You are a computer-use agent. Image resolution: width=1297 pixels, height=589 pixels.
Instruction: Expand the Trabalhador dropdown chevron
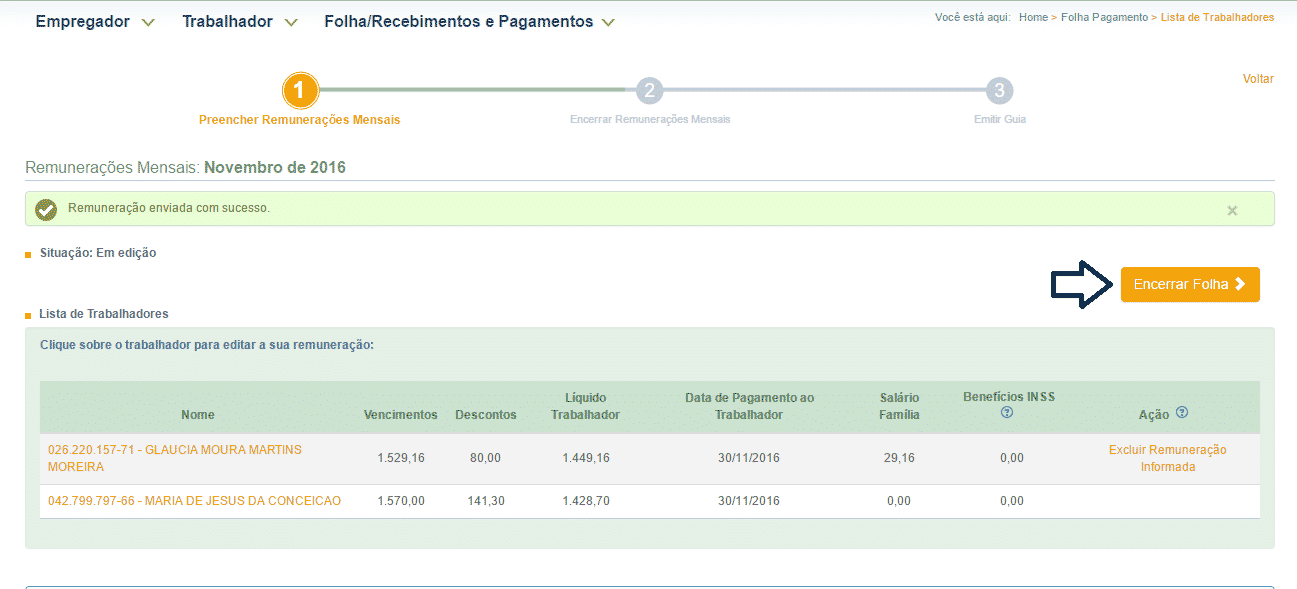point(291,23)
